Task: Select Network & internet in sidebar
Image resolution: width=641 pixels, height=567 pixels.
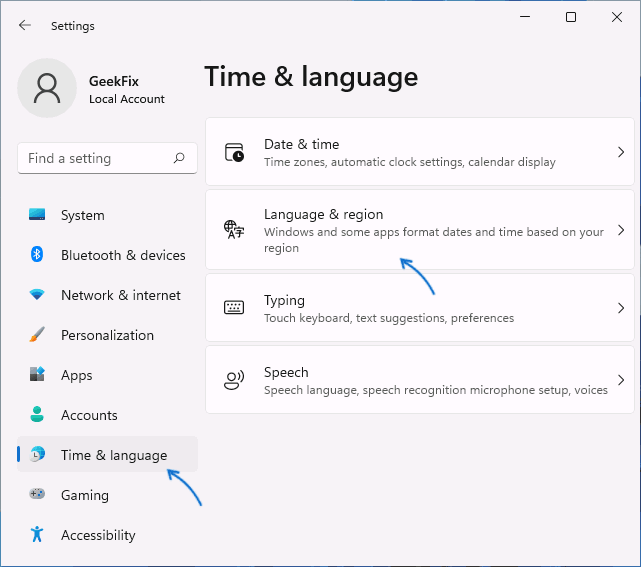Action: coord(107,295)
